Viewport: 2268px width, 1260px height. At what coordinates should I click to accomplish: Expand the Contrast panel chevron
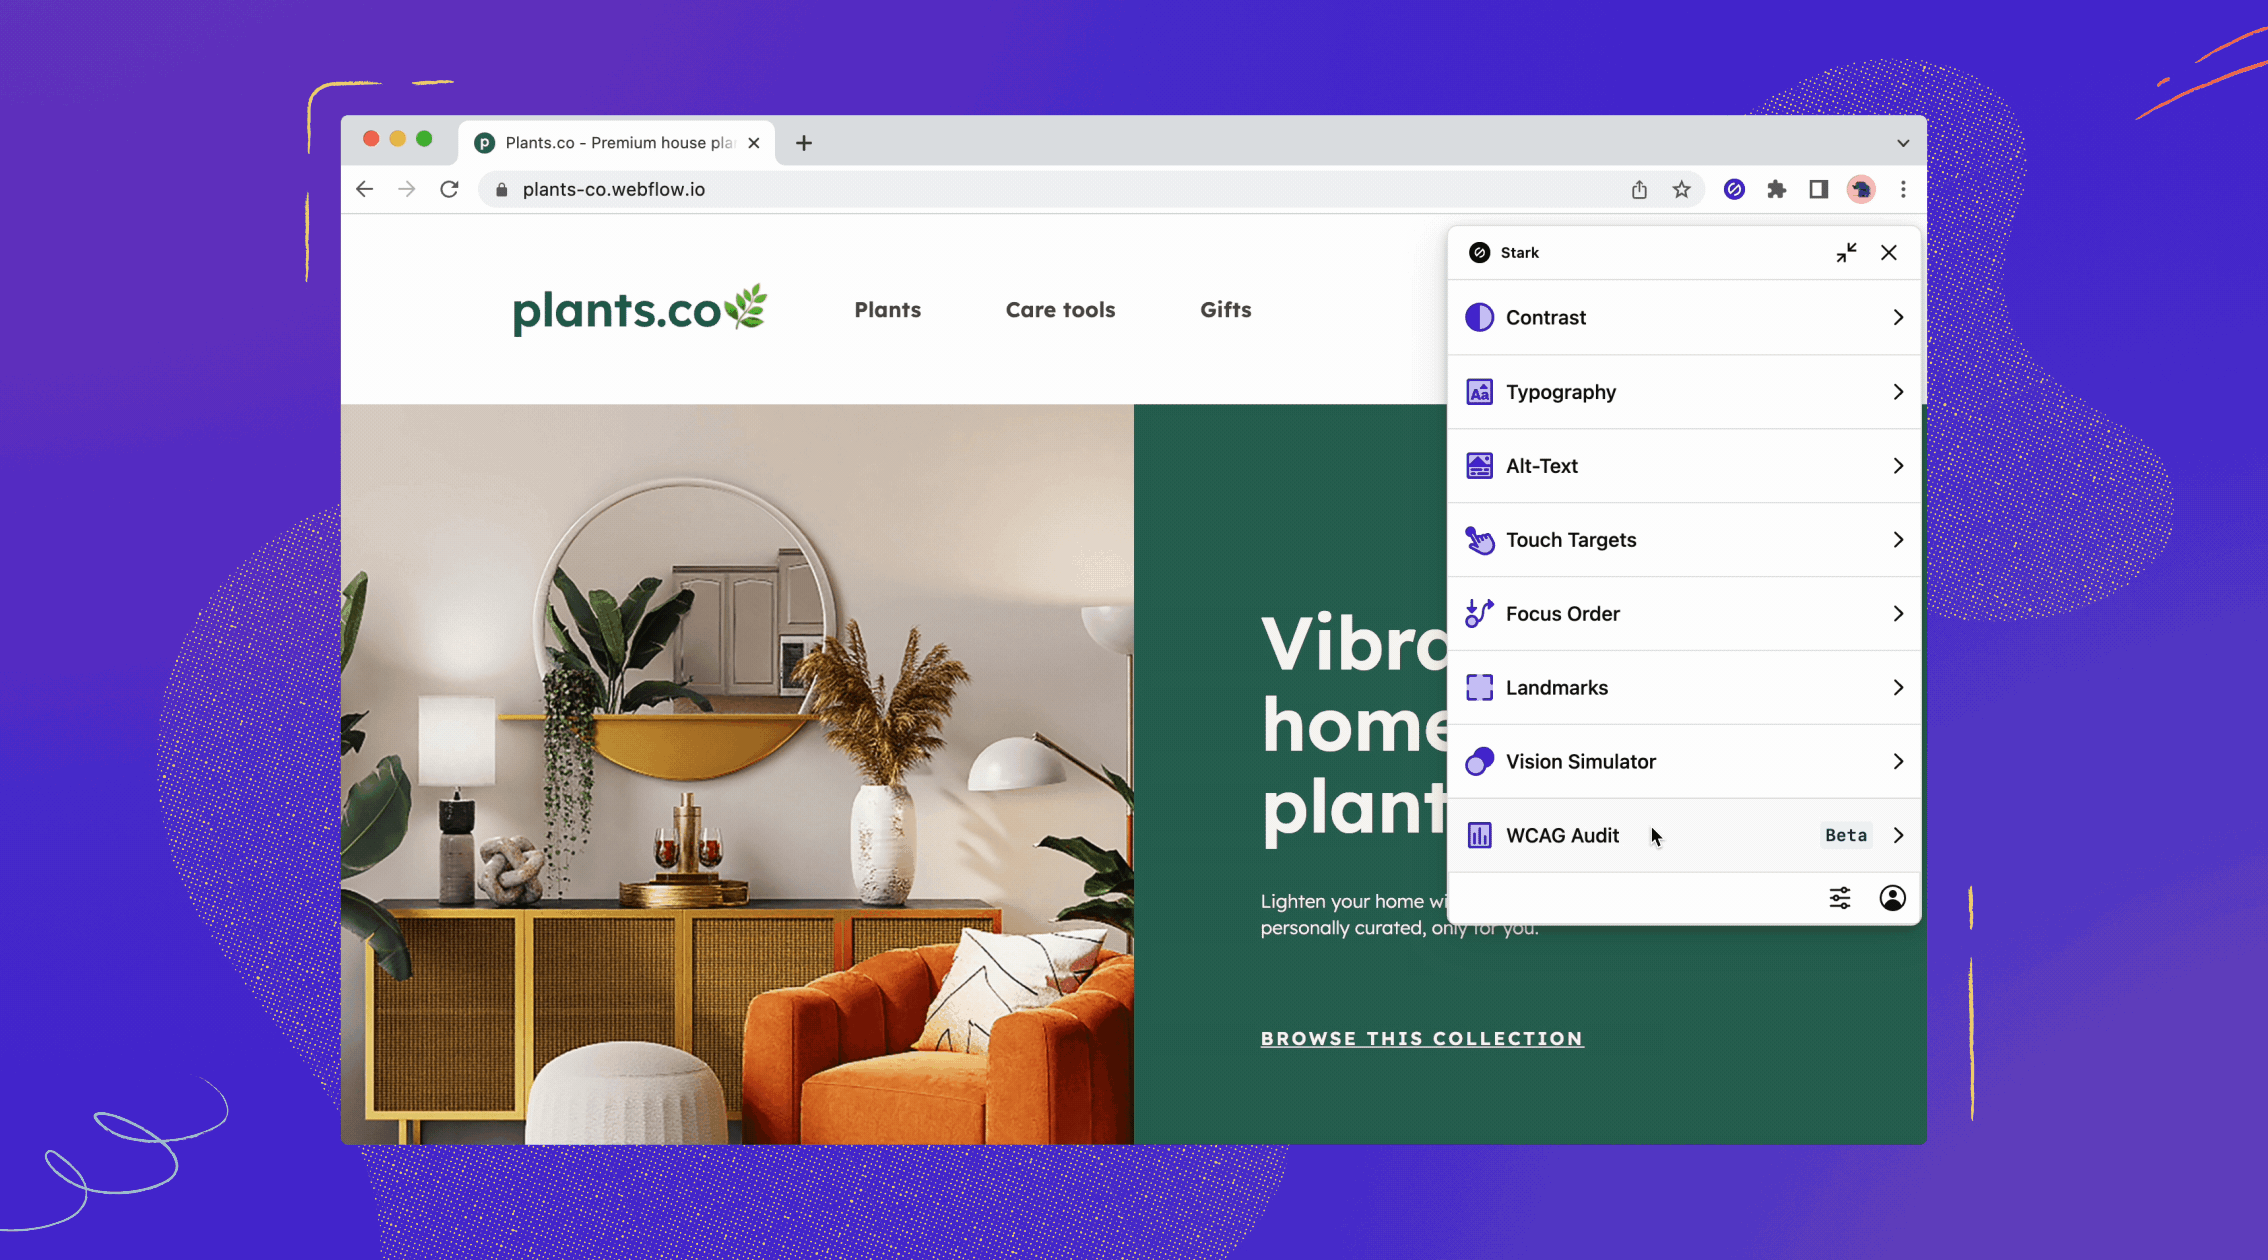(x=1897, y=317)
